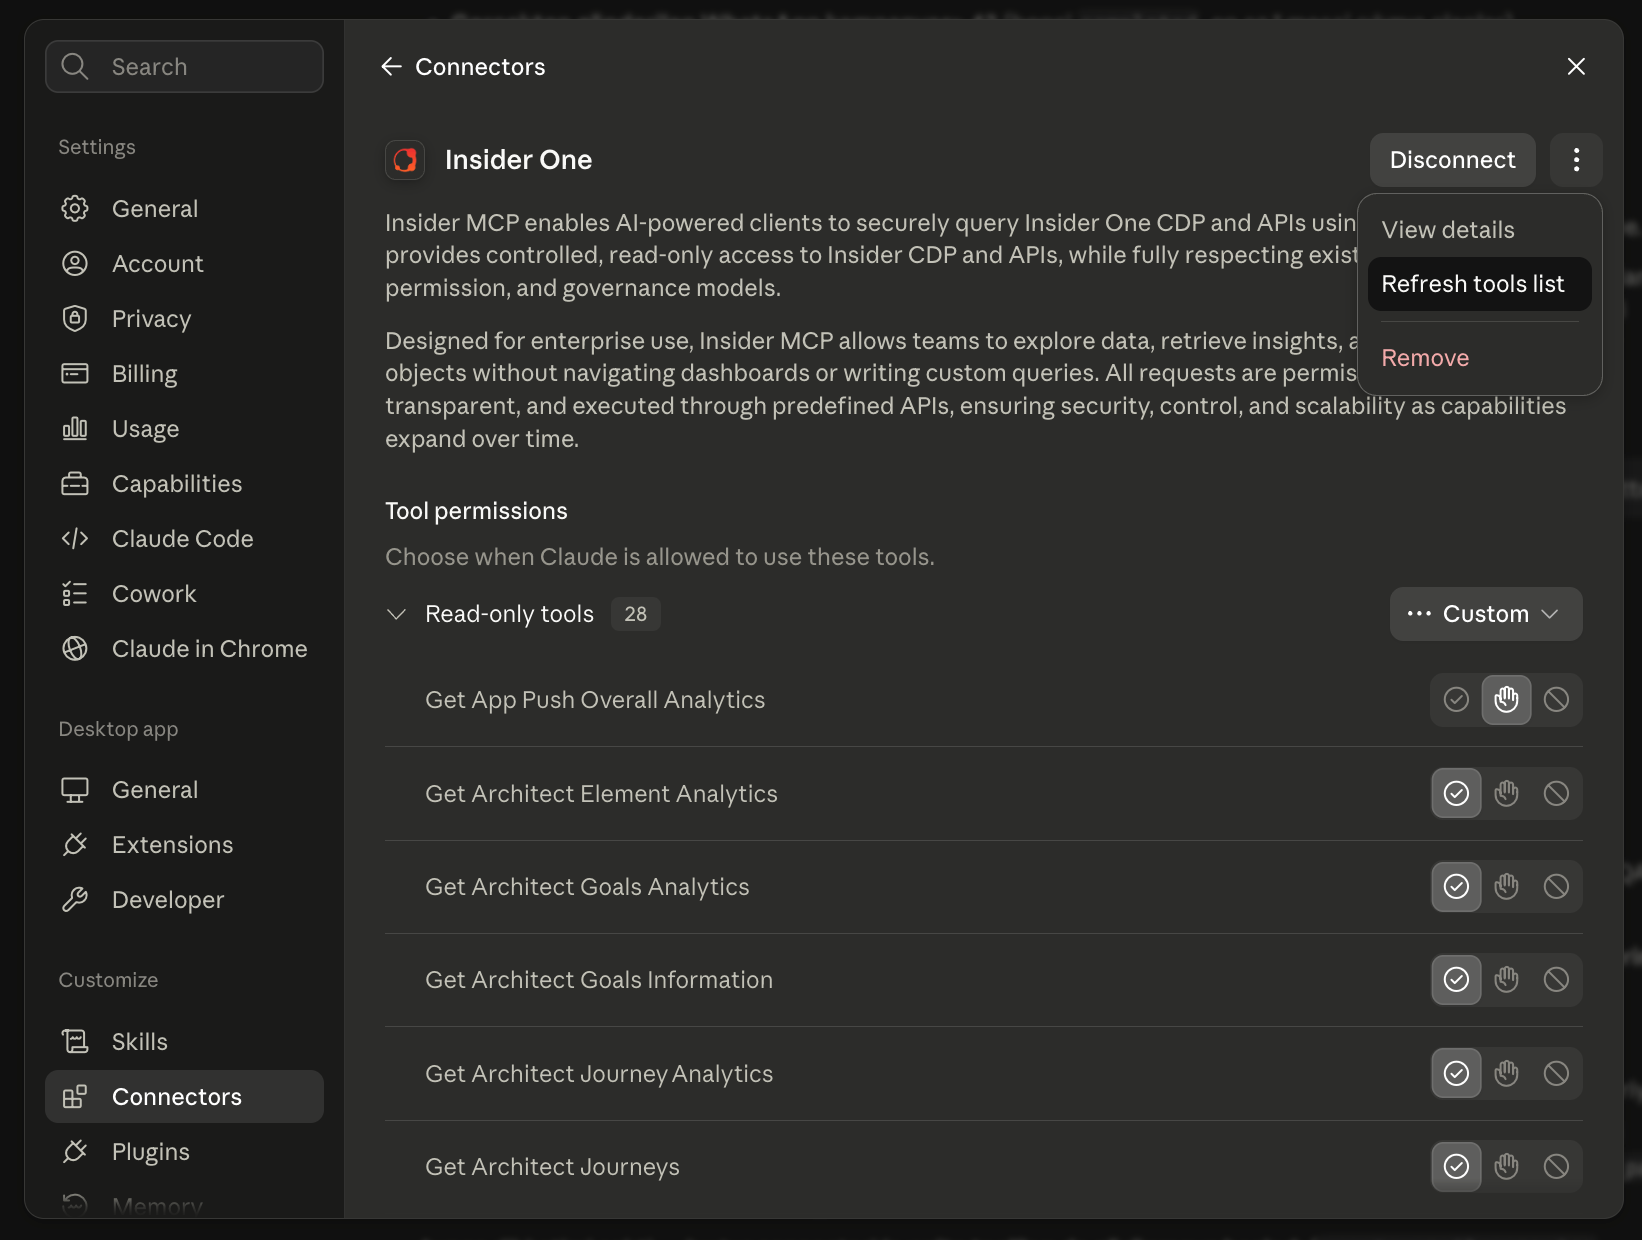This screenshot has width=1642, height=1240.
Task: Open Developer settings
Action: pos(184,899)
